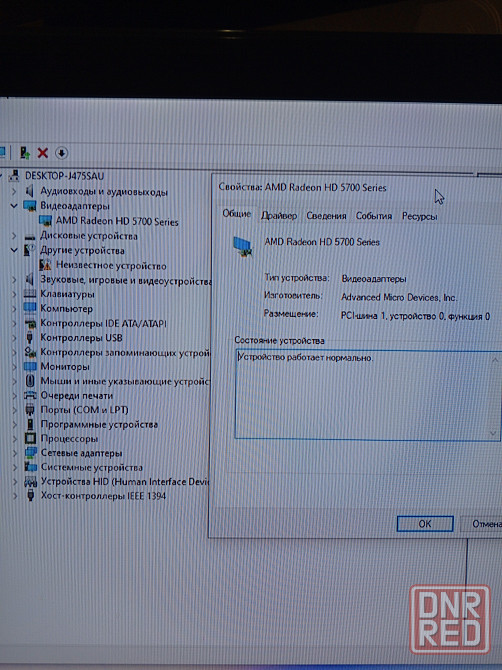Viewport: 502px width, 670px height.
Task: Click the Advanced Micro Devices, Inc. manufacturer text
Action: coord(399,297)
